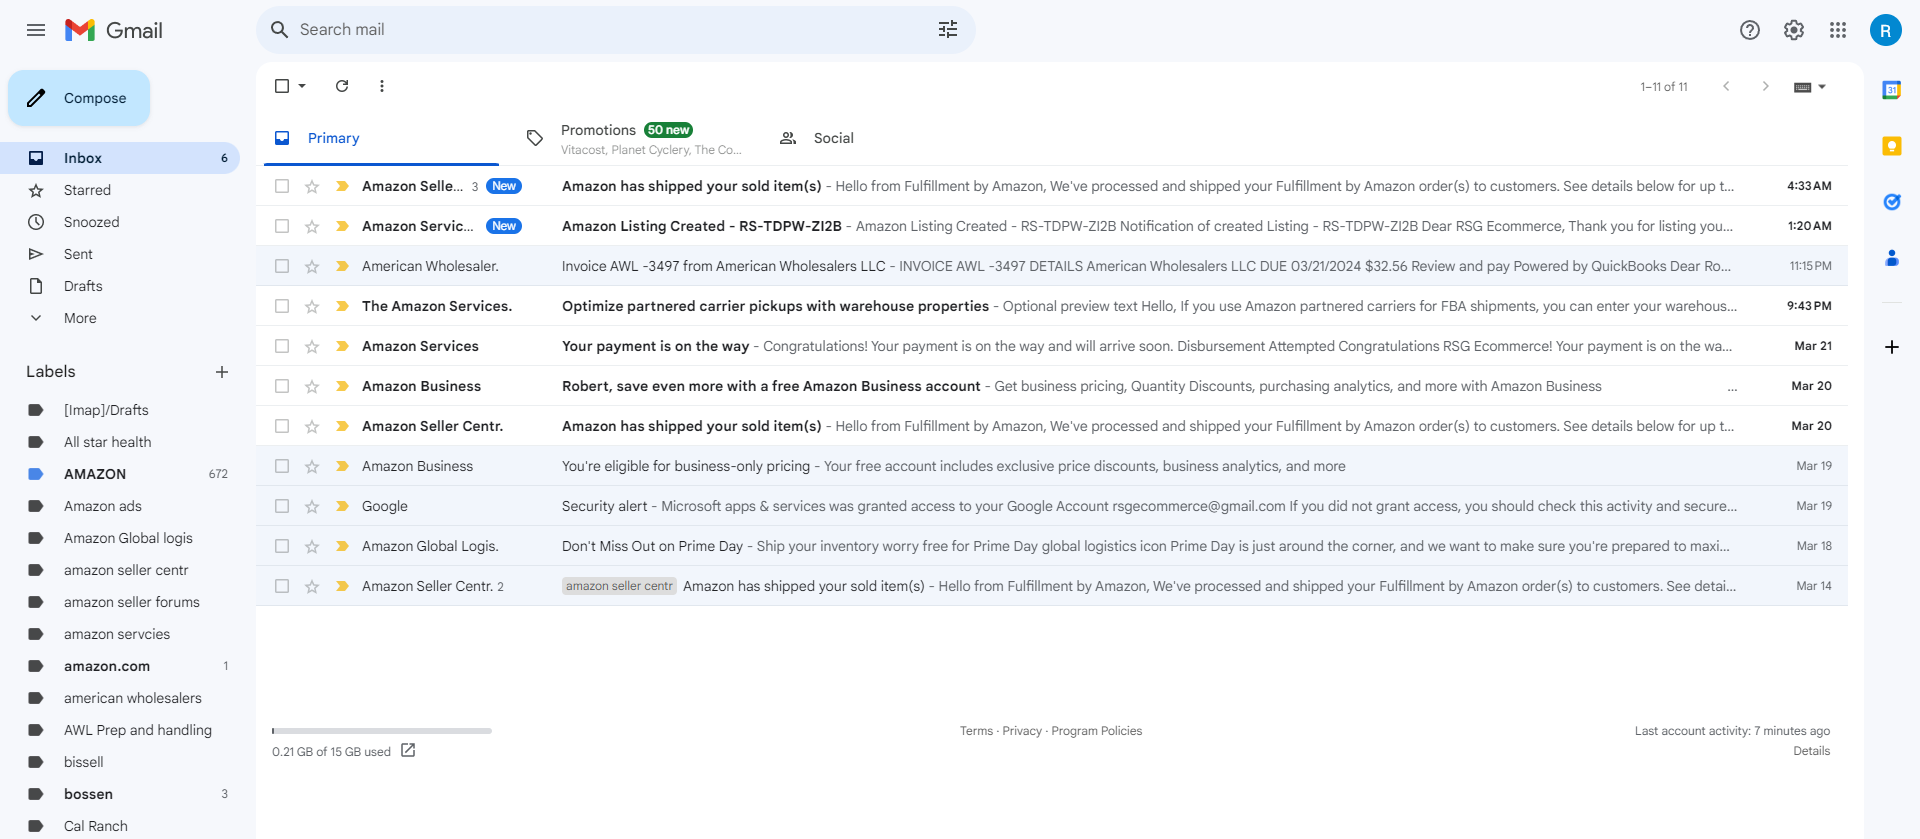The image size is (1920, 839).
Task: Open the Inbox folder
Action: pyautogui.click(x=120, y=158)
